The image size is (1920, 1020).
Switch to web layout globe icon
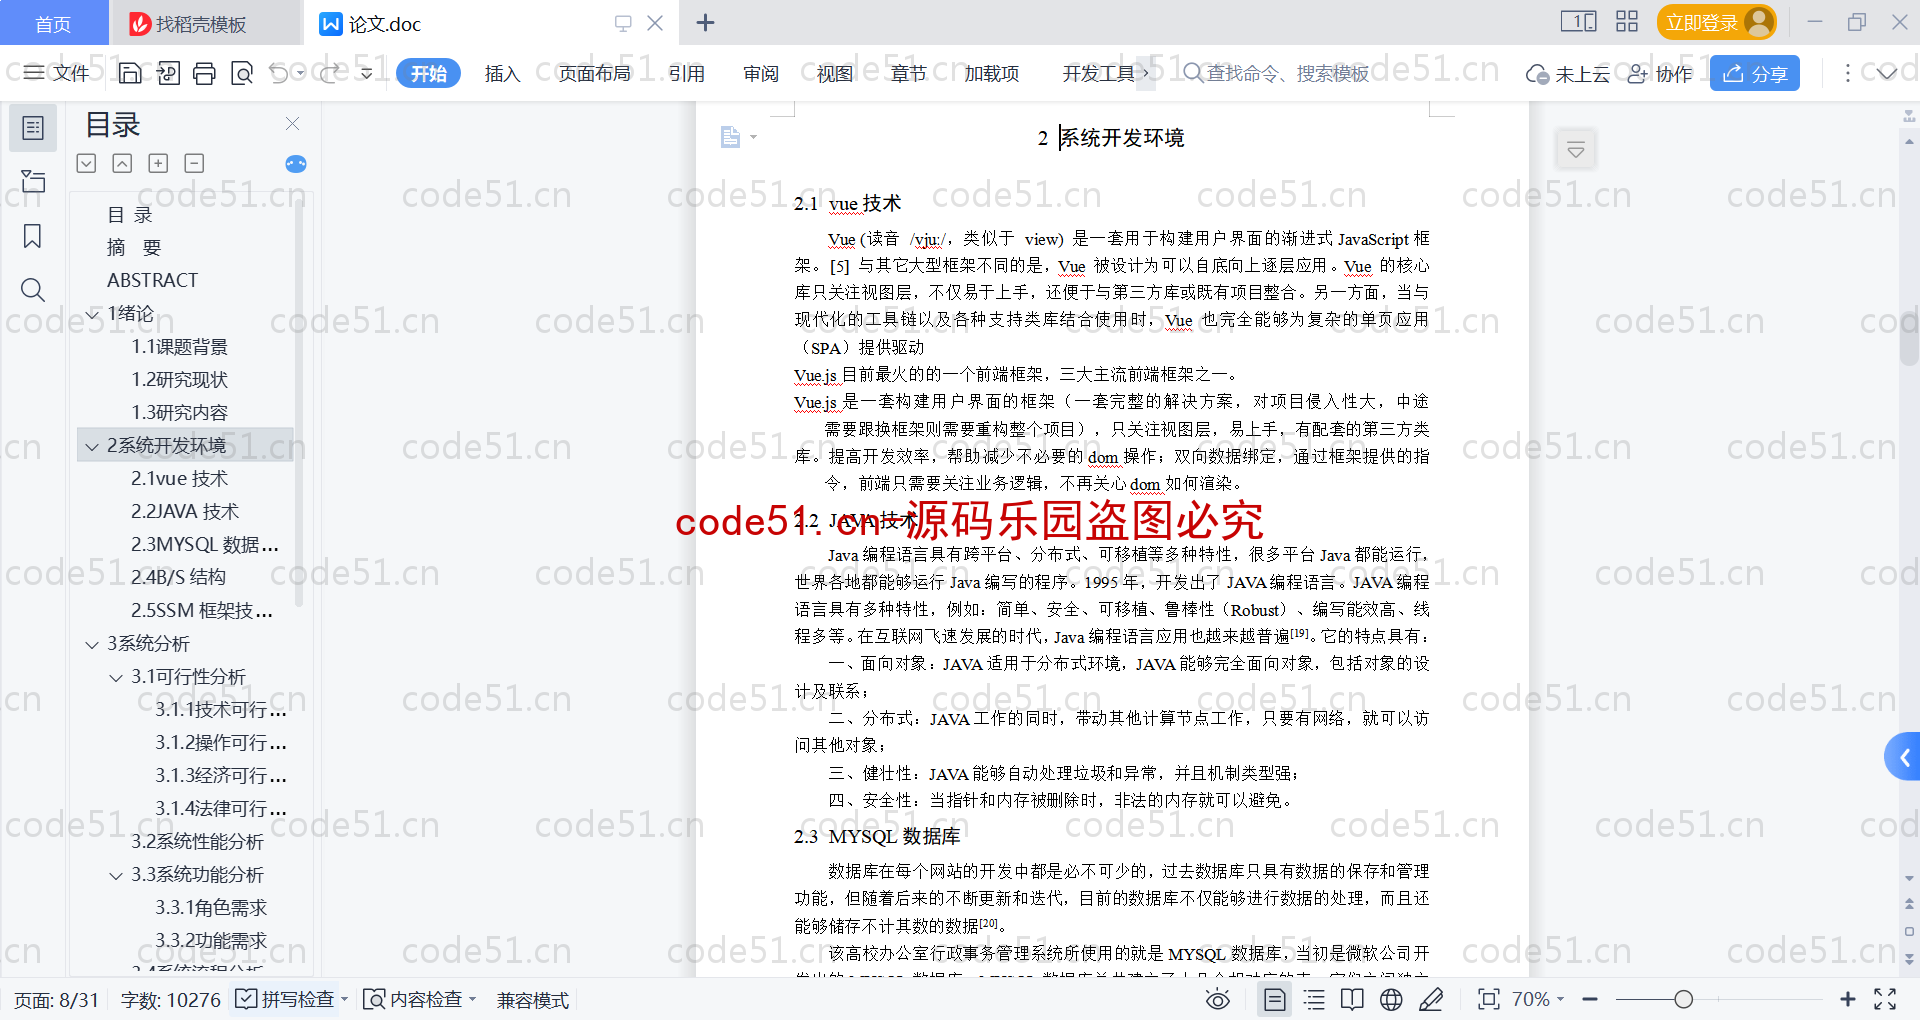[1391, 999]
